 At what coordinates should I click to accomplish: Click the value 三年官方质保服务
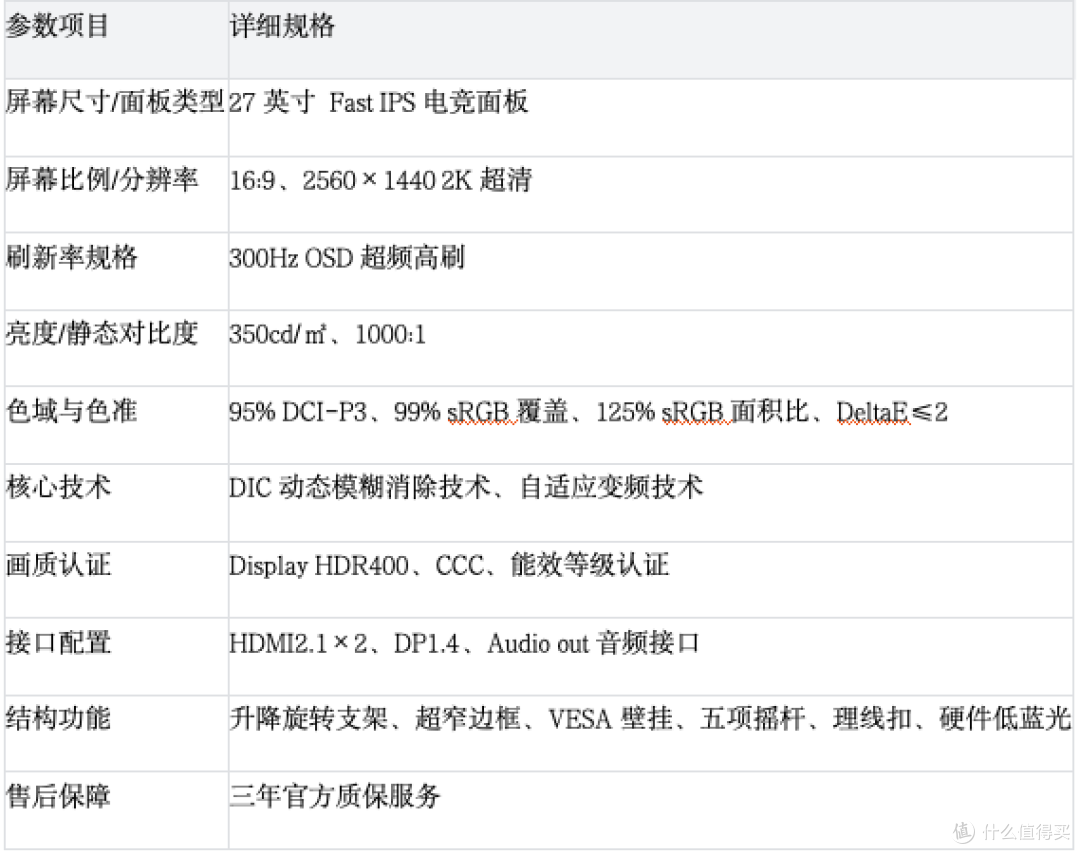[335, 796]
